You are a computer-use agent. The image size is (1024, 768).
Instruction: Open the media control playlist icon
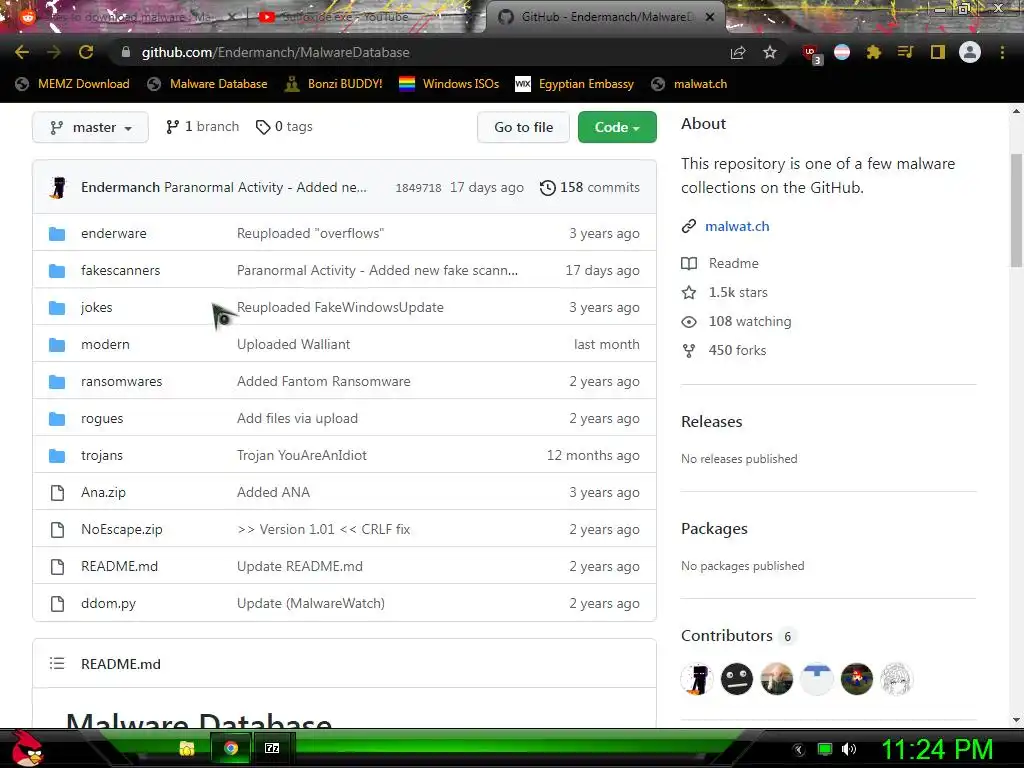pos(905,52)
